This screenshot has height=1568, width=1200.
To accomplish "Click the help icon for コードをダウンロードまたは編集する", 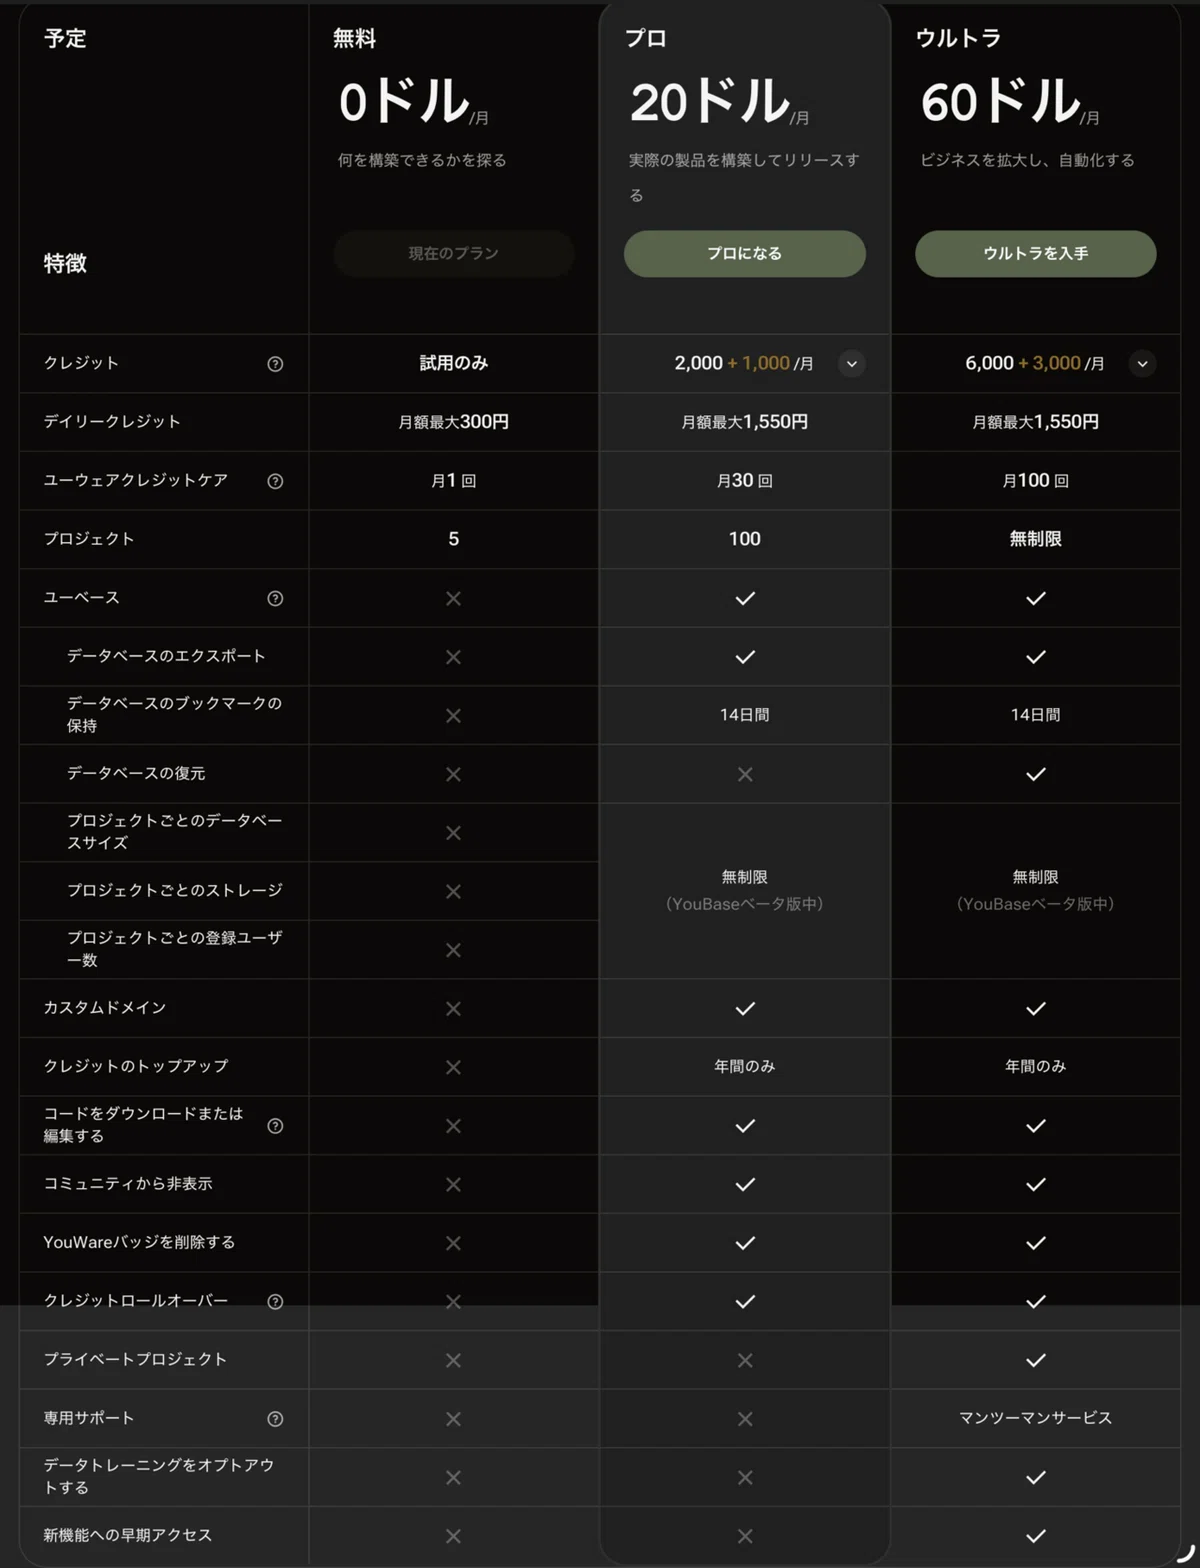I will (x=275, y=1126).
